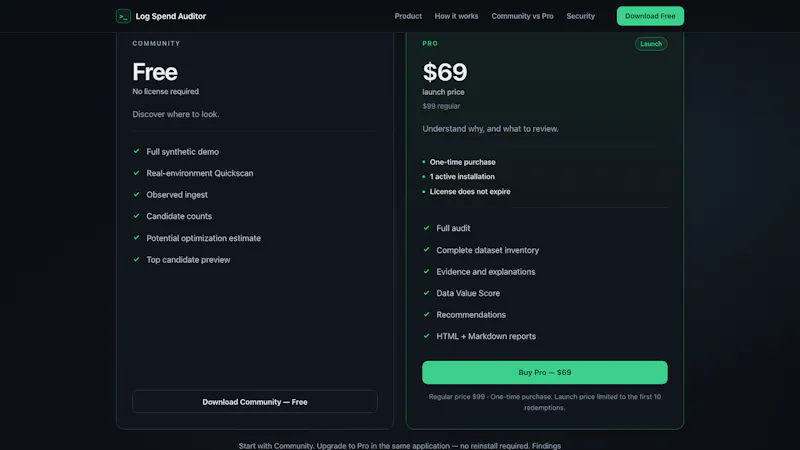Viewport: 800px width, 450px height.
Task: Click the COMMUNITY plan label
Action: (x=156, y=43)
